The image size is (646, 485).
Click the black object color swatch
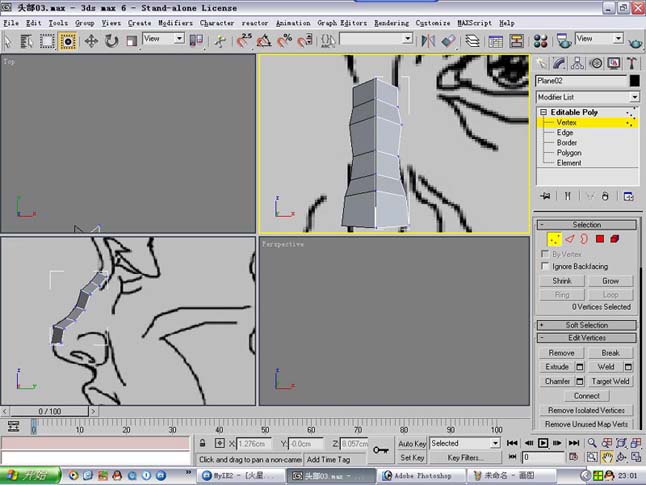pyautogui.click(x=634, y=81)
